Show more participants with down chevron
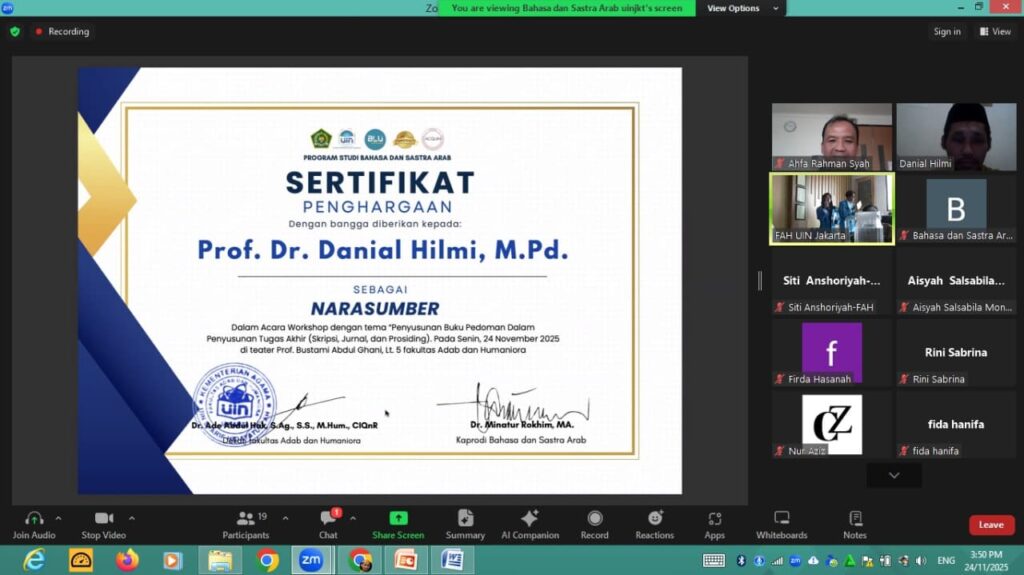 coord(894,476)
